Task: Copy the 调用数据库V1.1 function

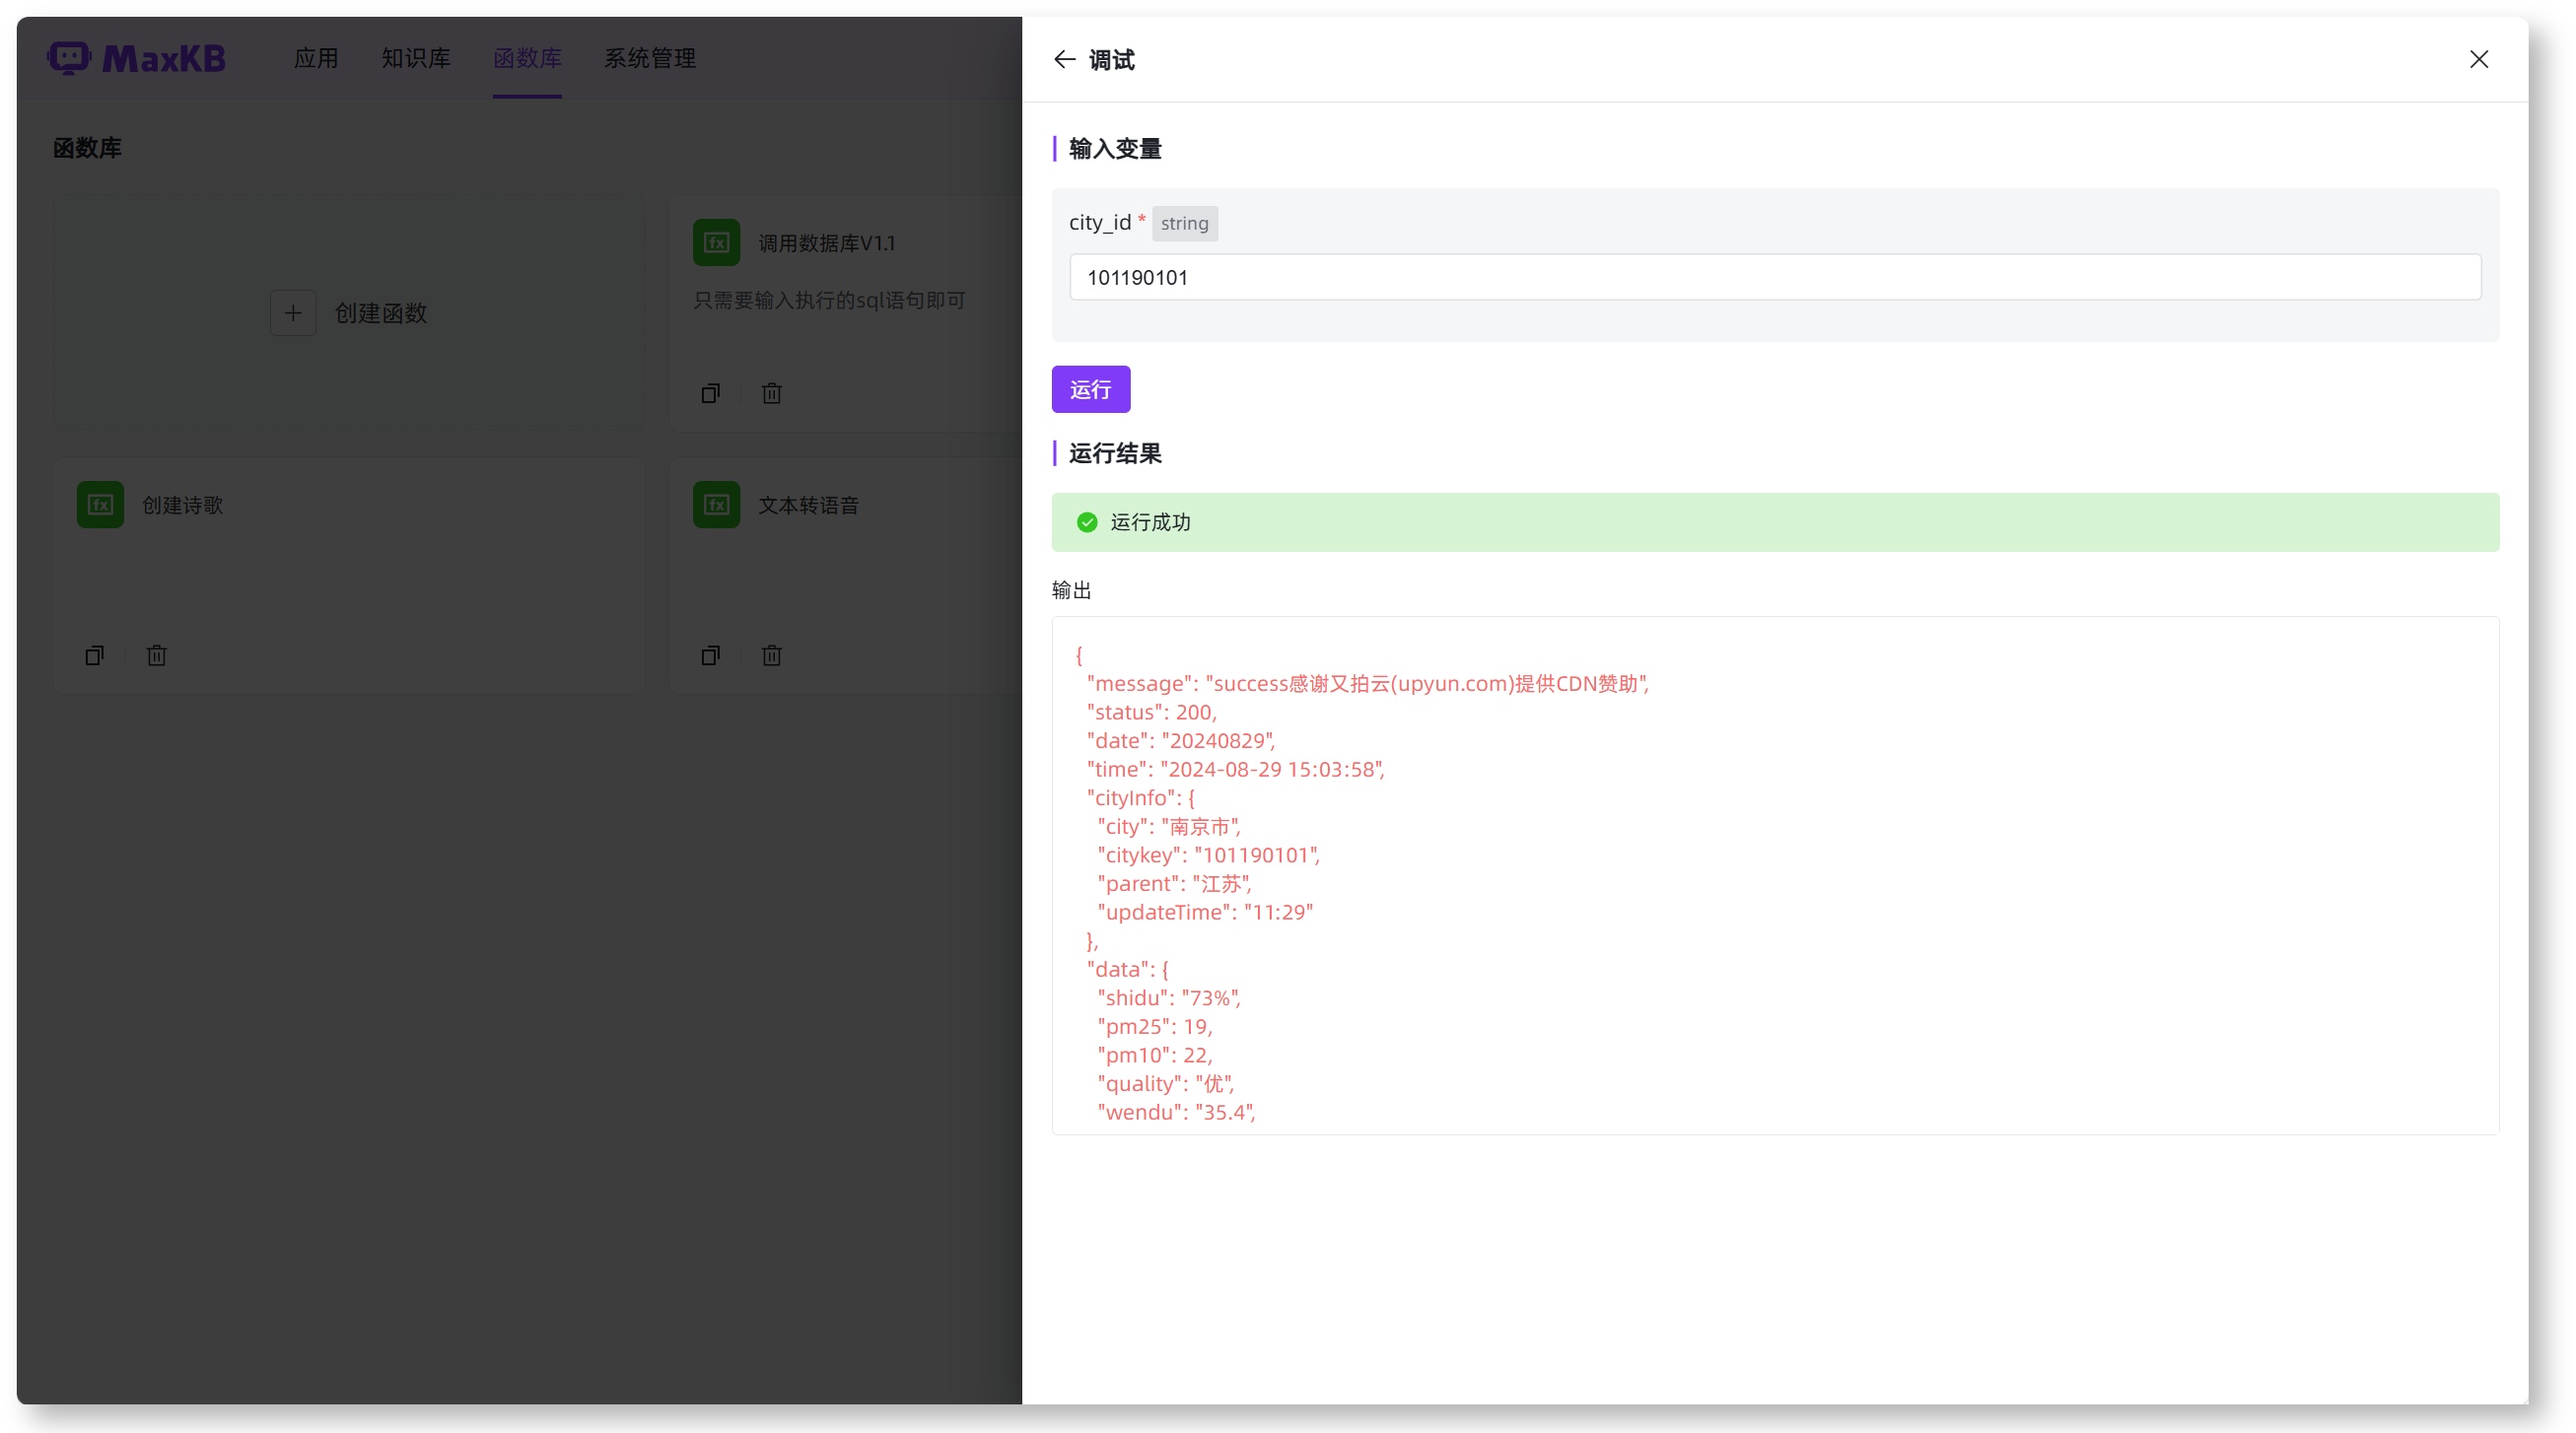Action: 710,393
